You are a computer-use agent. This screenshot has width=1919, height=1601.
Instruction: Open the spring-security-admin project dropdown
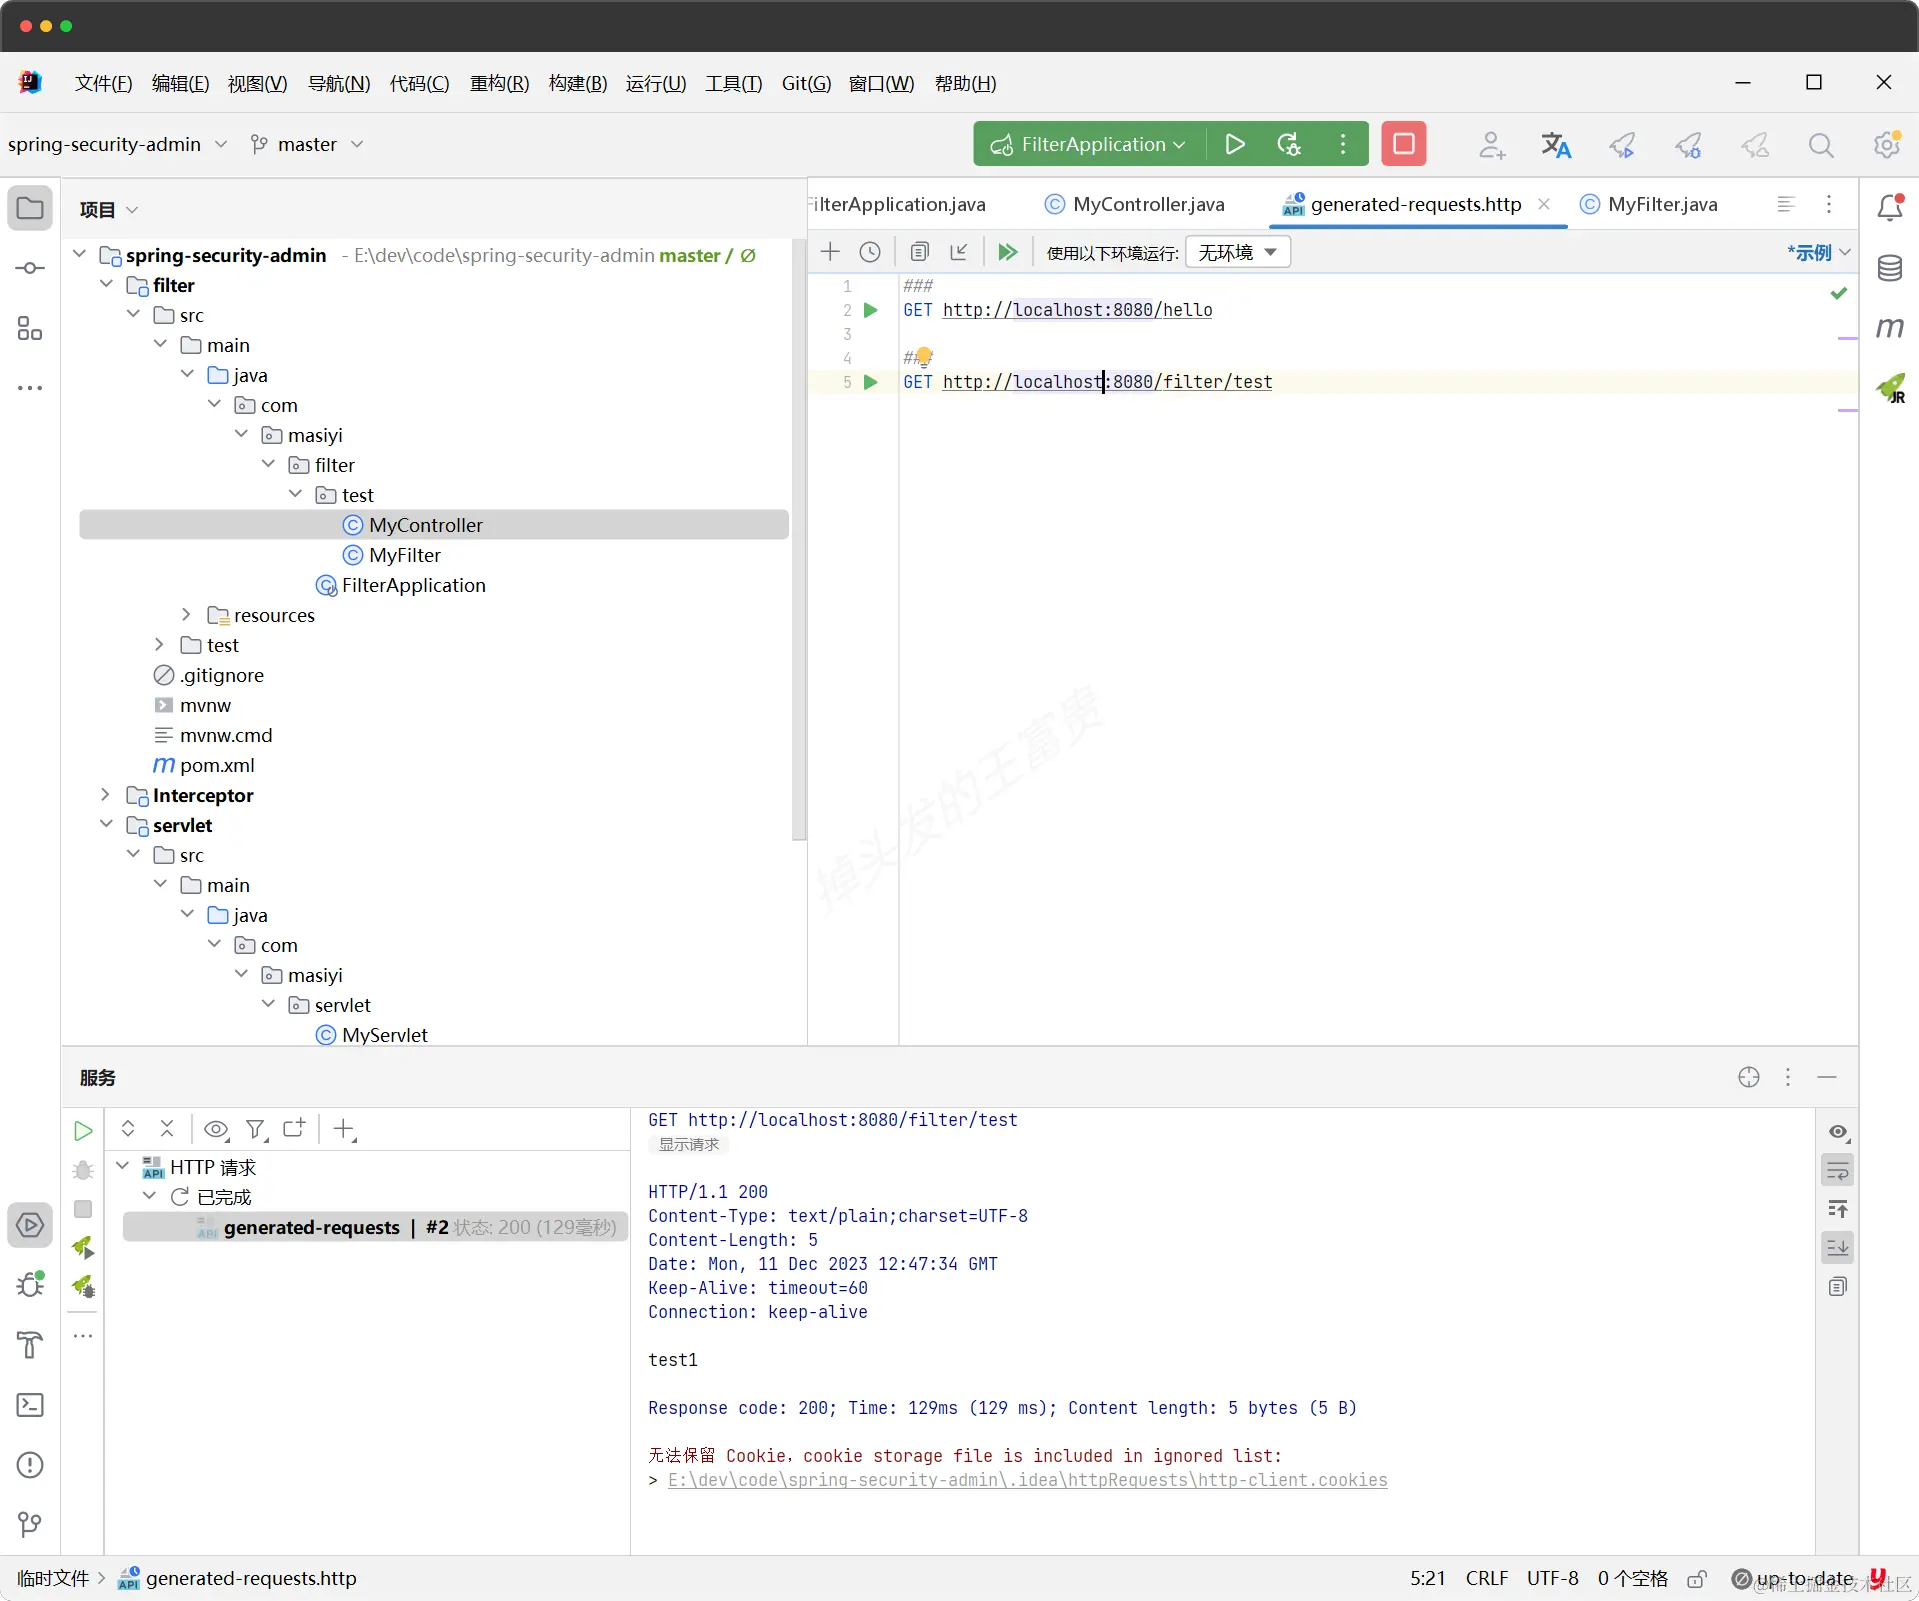tap(117, 144)
